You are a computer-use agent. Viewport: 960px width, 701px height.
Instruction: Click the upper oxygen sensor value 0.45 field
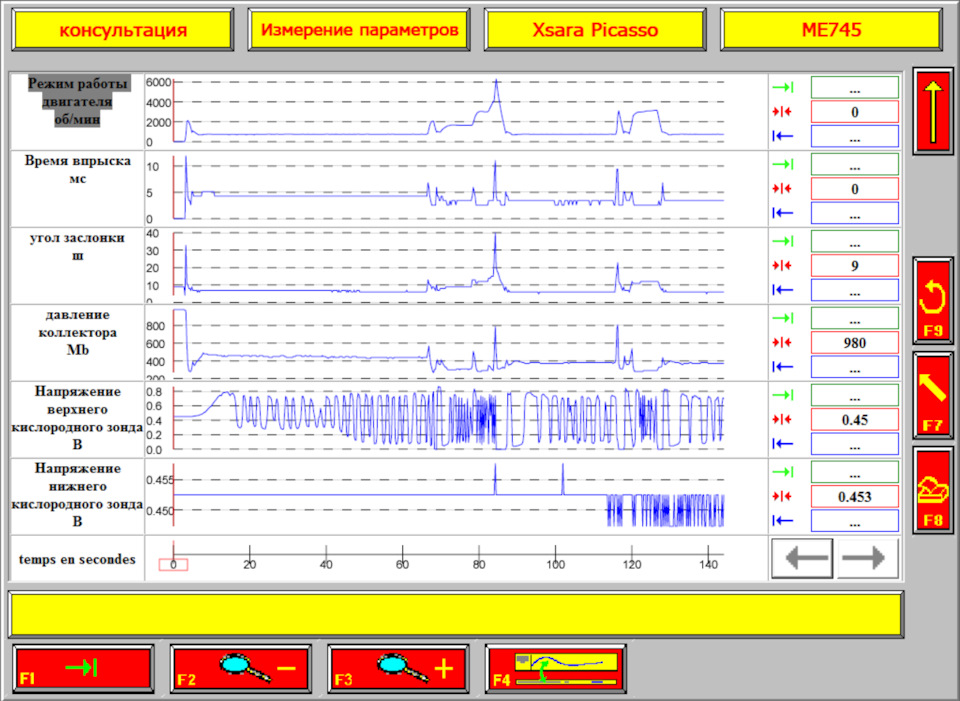click(854, 420)
